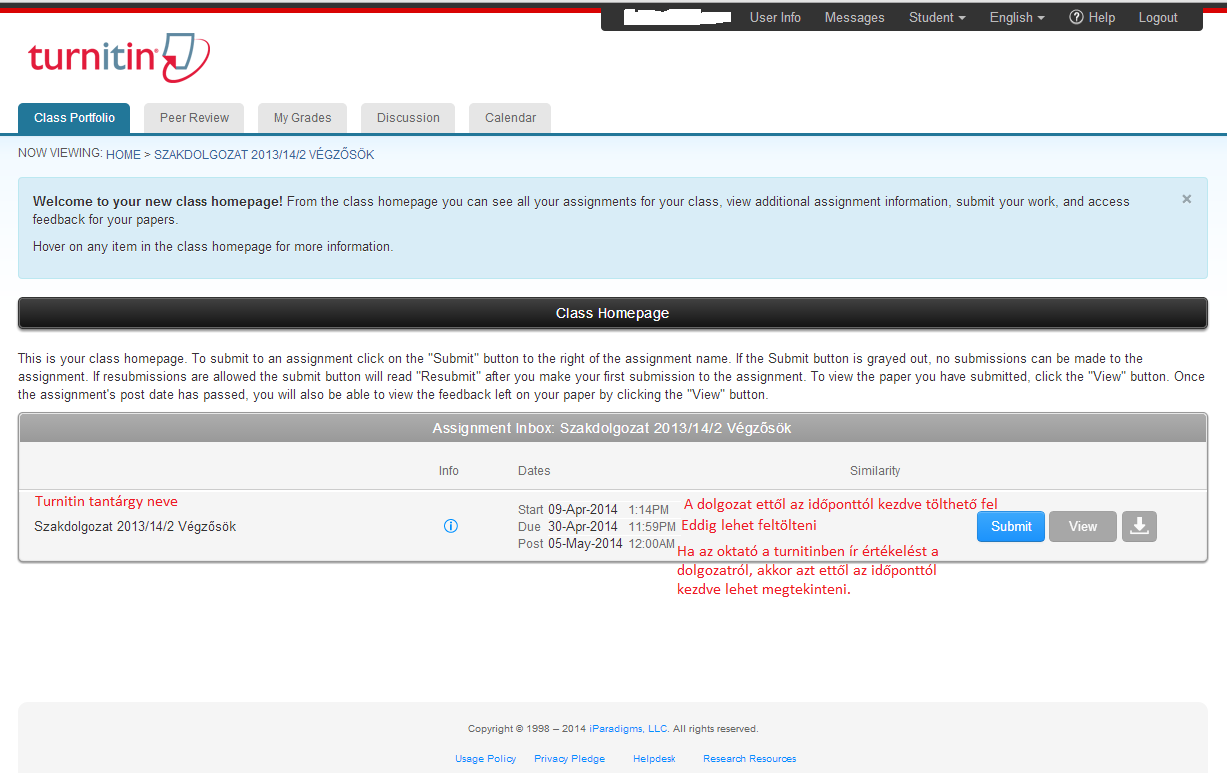Follow the HOME breadcrumb link

(123, 155)
